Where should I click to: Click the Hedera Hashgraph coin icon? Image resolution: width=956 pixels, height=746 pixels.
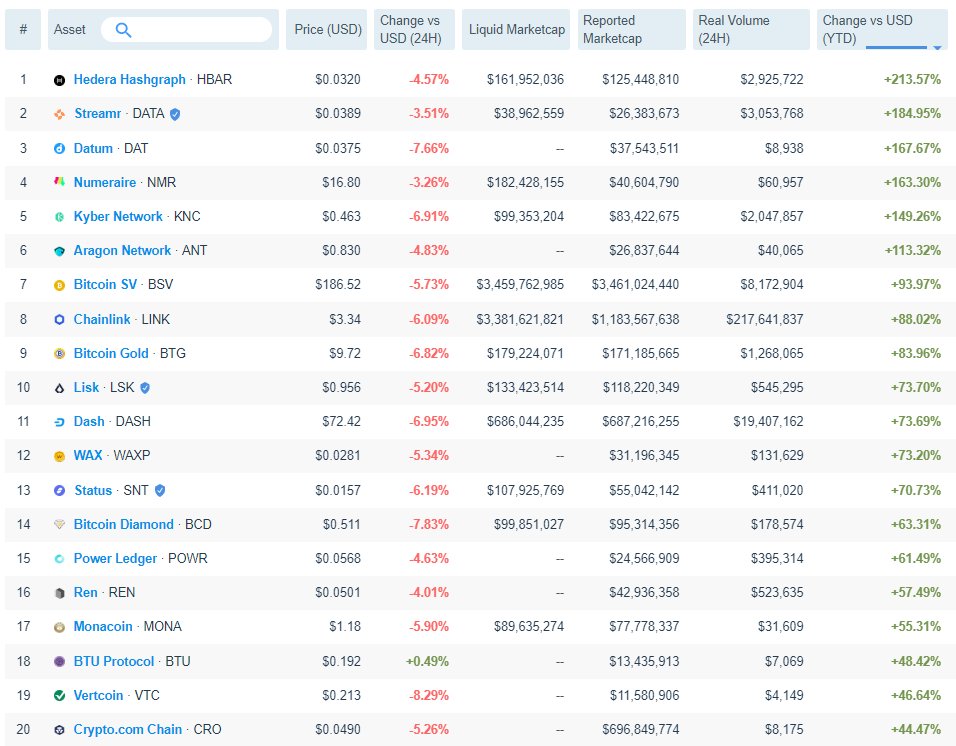[x=59, y=80]
